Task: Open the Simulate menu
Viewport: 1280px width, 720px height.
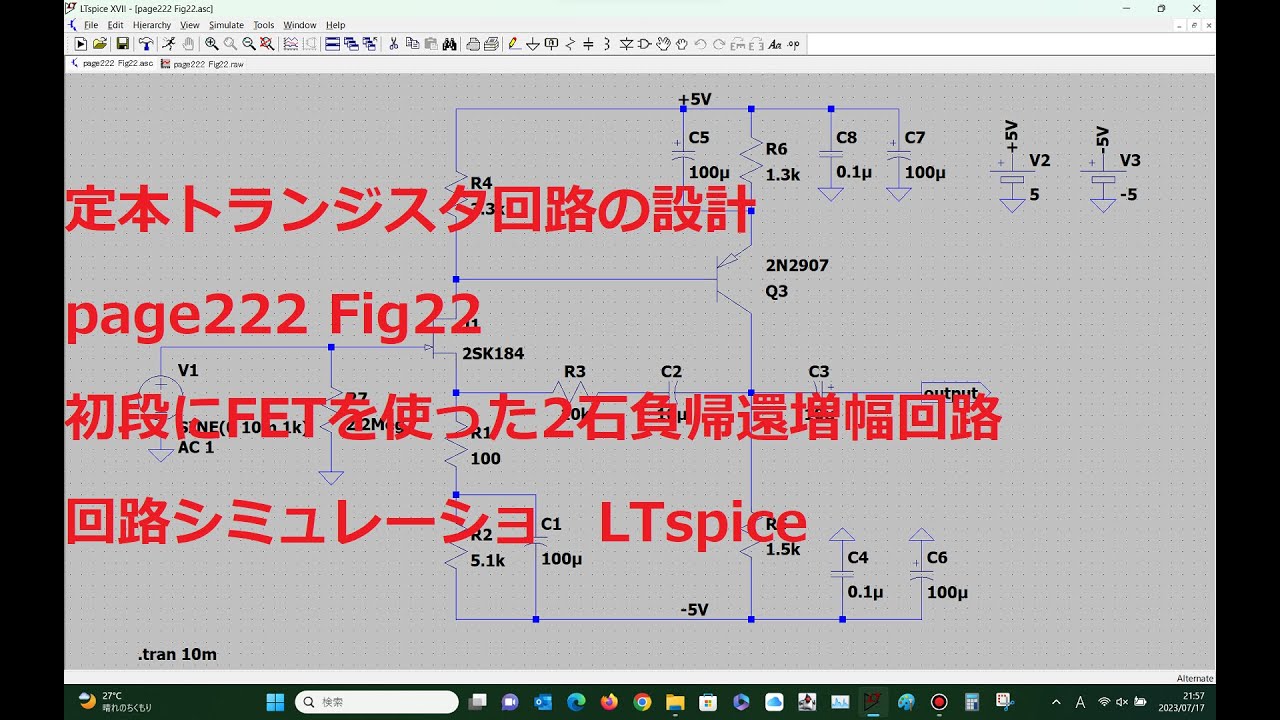Action: click(x=226, y=25)
